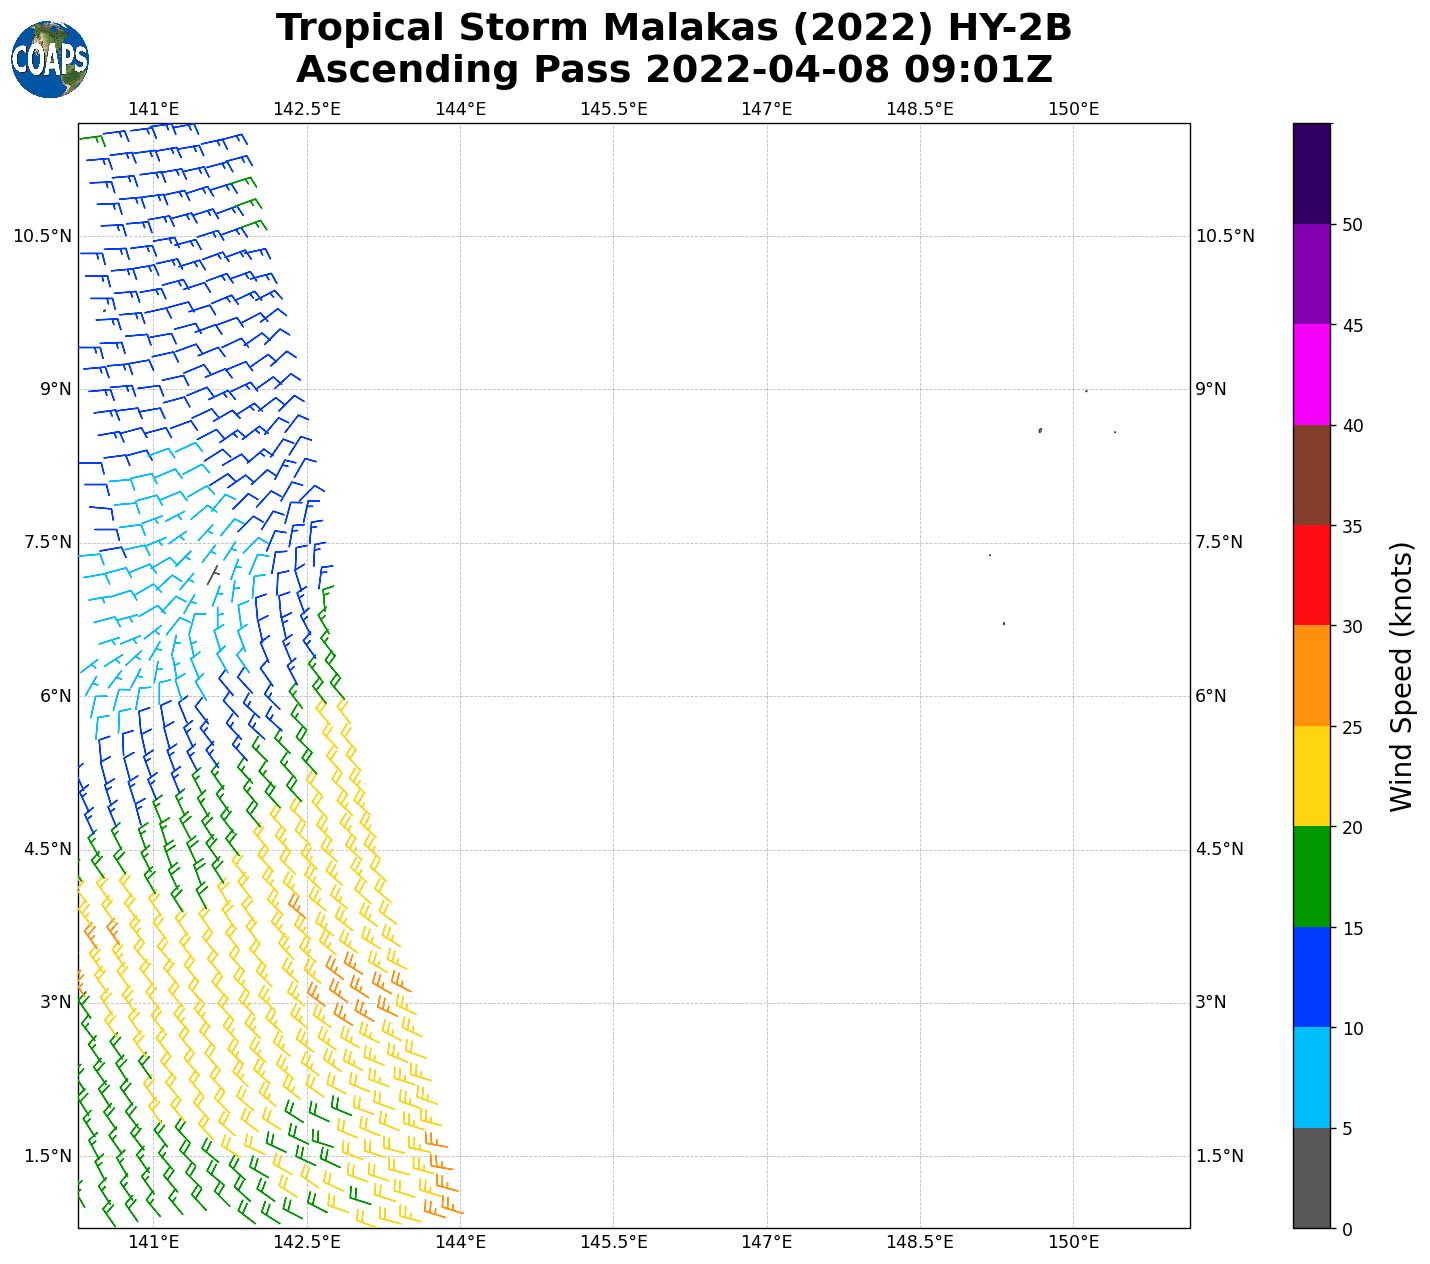Choose the orange 25–30 knots colorbar segment

point(1311,675)
